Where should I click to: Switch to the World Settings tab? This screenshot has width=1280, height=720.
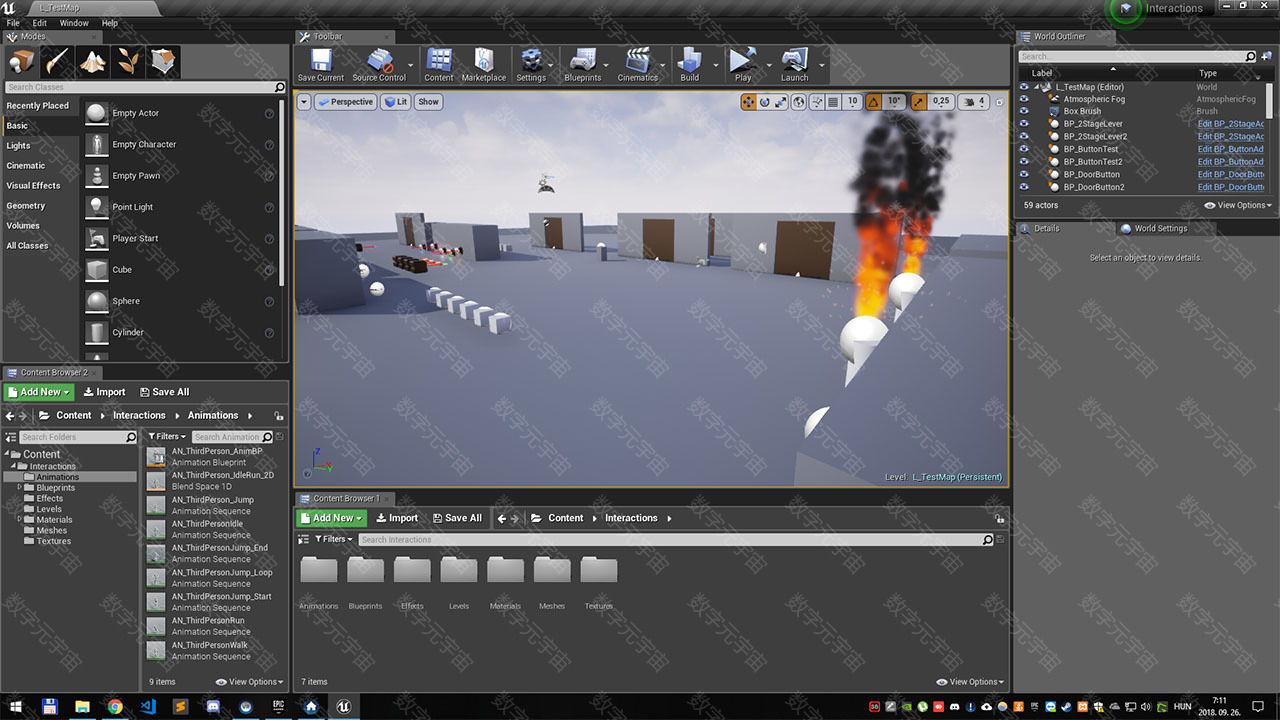tap(1160, 229)
